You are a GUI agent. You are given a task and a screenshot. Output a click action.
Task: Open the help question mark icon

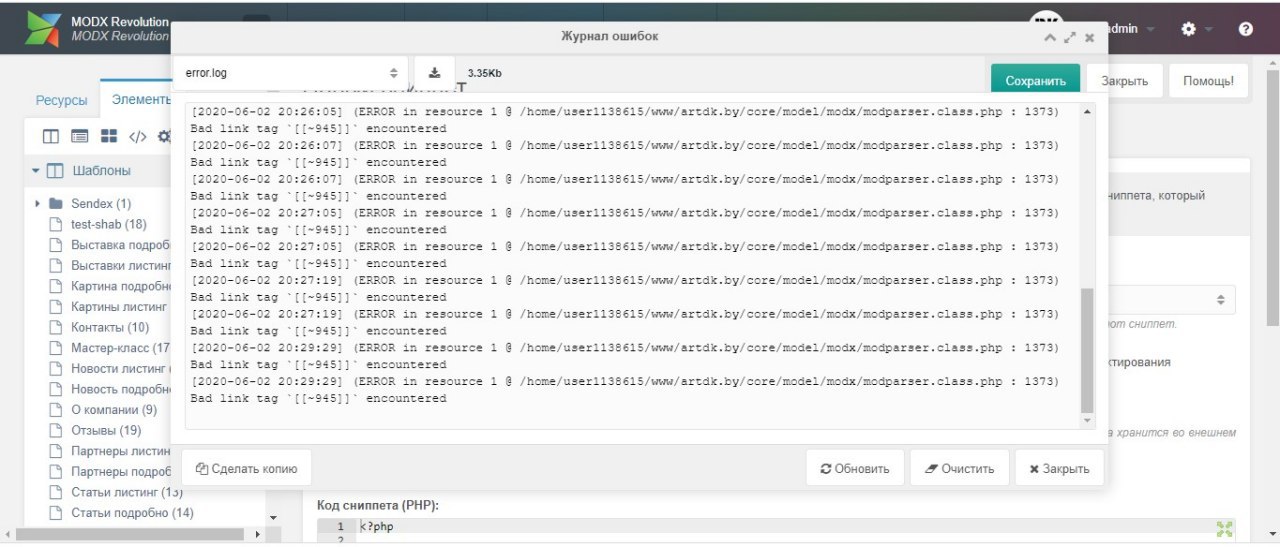click(x=1246, y=29)
